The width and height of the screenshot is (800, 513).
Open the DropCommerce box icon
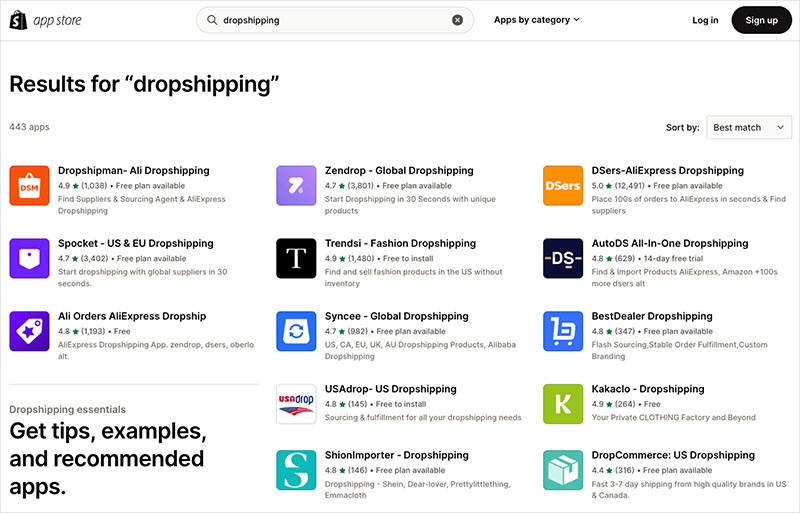click(563, 470)
